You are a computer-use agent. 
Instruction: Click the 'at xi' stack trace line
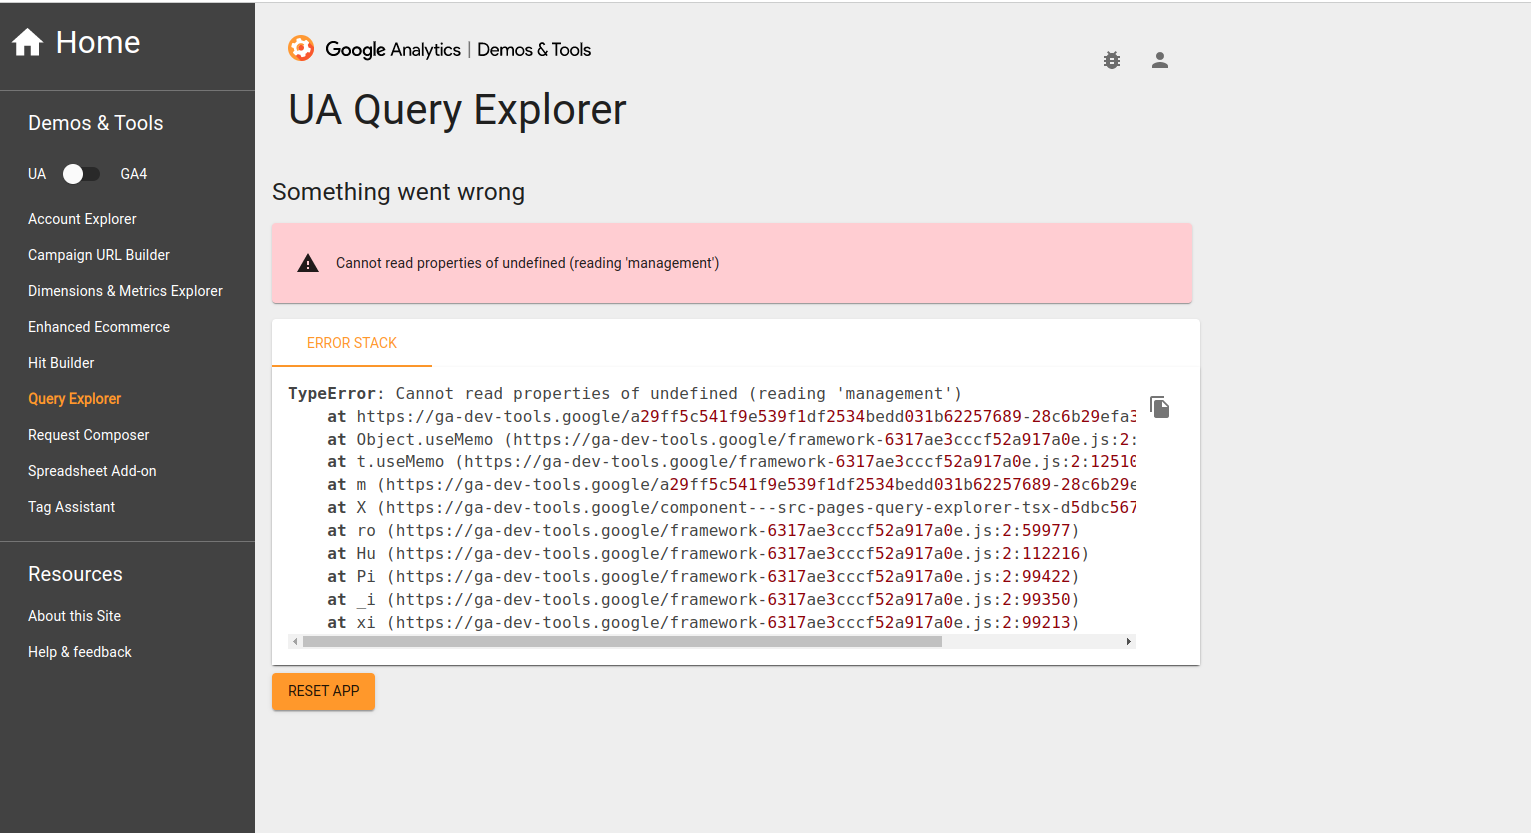[703, 623]
